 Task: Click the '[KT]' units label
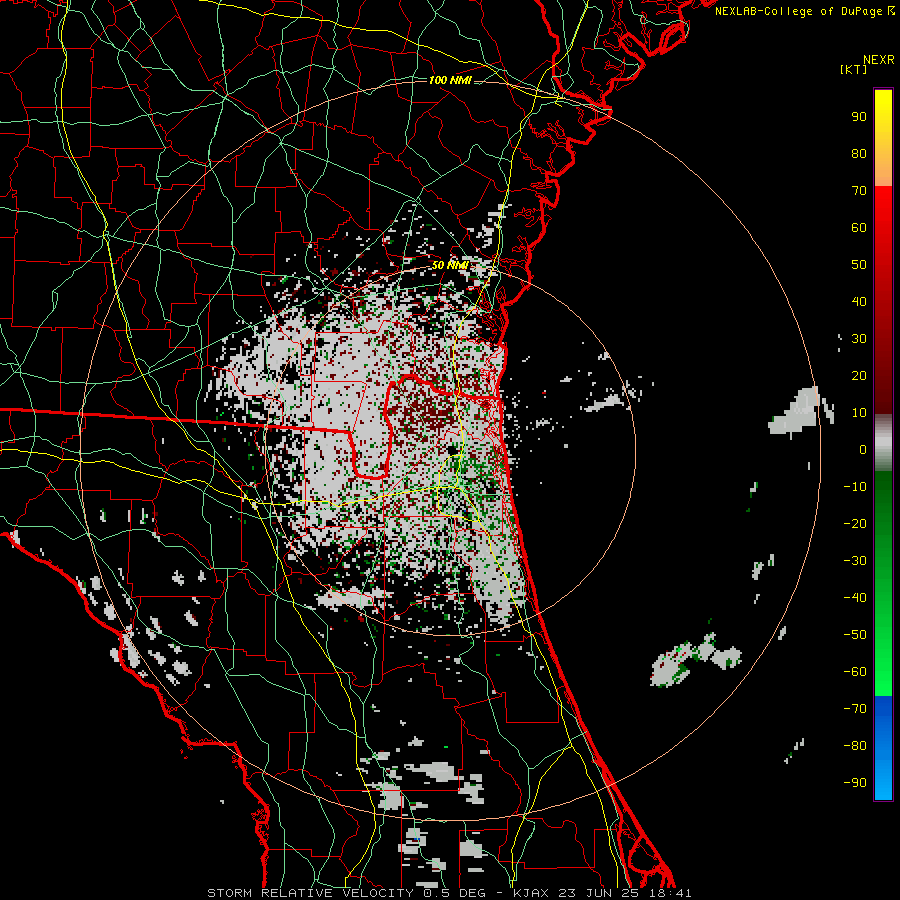click(x=853, y=69)
